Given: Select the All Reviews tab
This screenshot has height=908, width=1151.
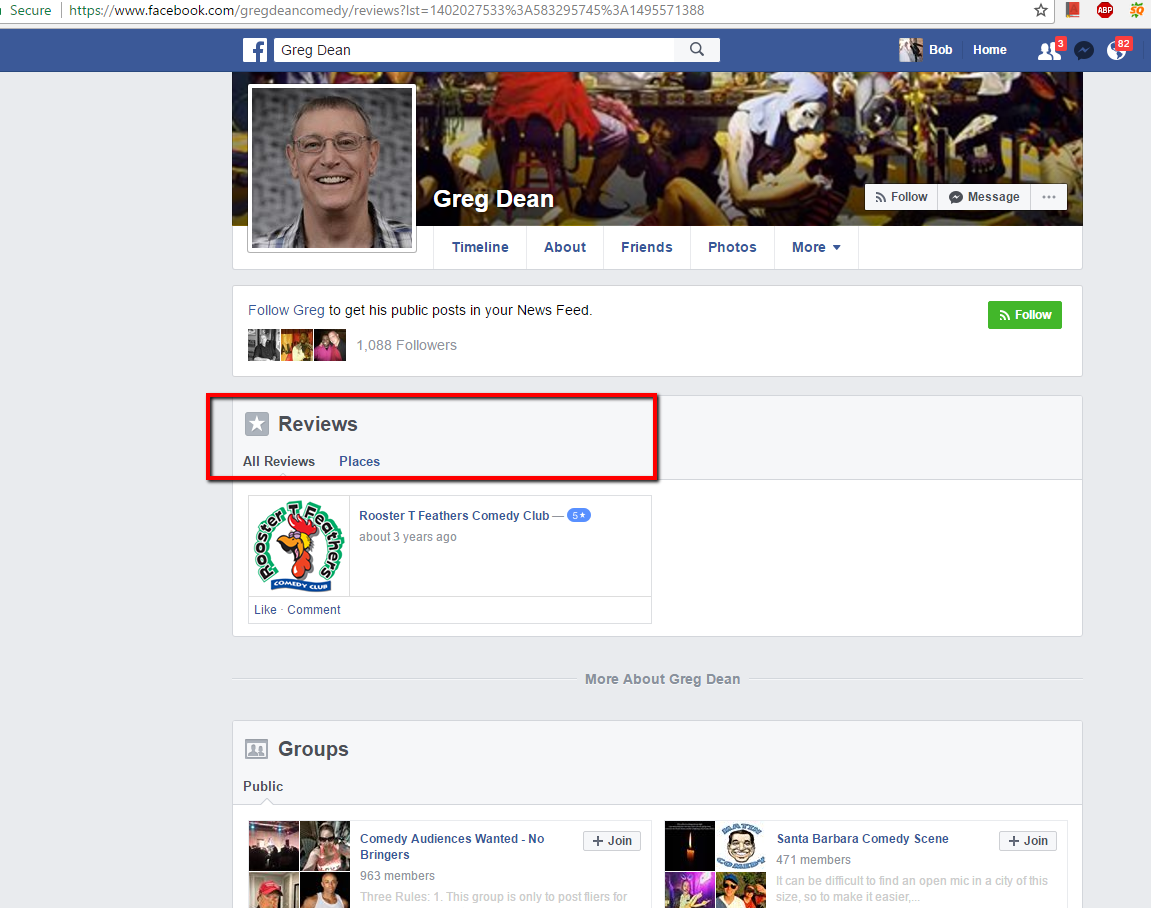Looking at the screenshot, I should 279,461.
